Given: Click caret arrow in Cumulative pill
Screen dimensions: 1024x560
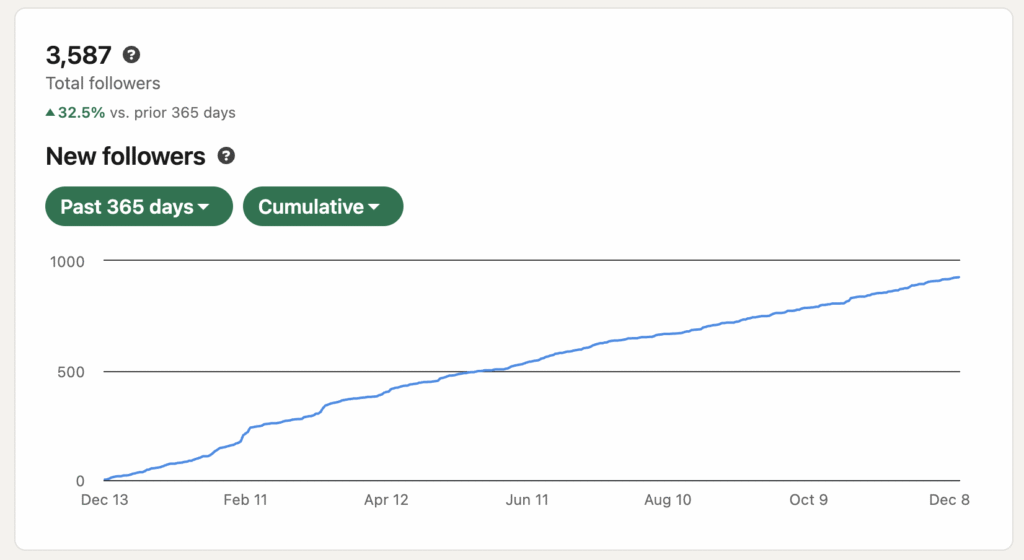Looking at the screenshot, I should 374,208.
